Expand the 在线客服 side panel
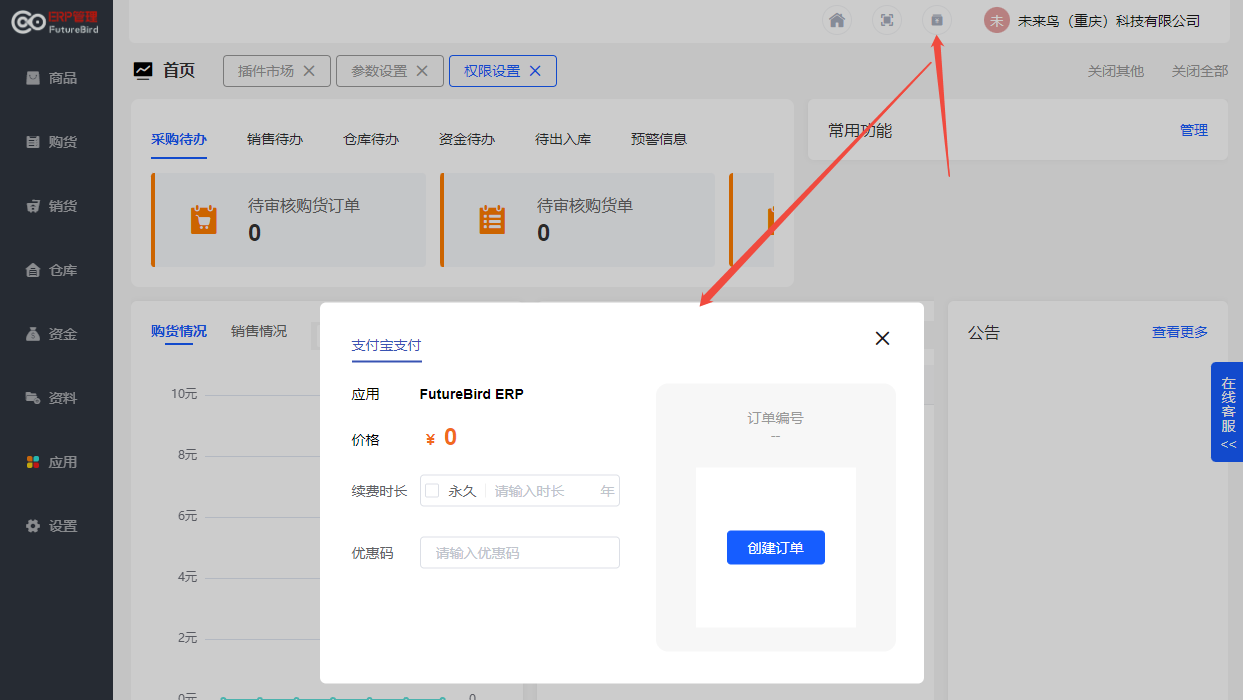The image size is (1243, 700). point(1227,412)
